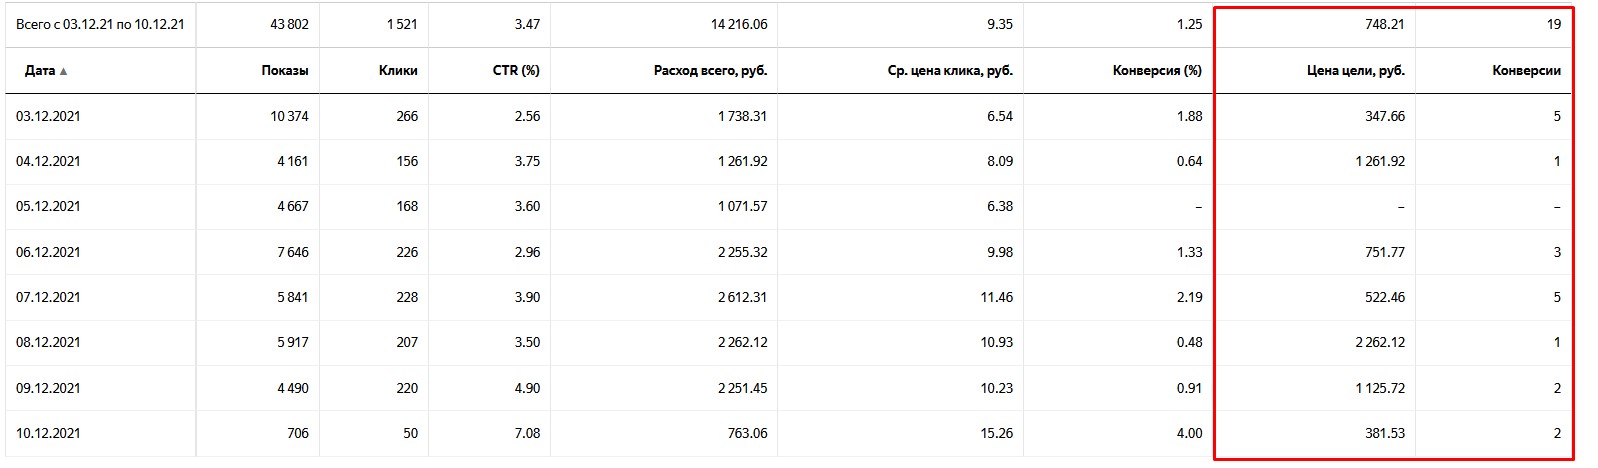Click the Ср. цена клика, руб. header
The height and width of the screenshot is (468, 1598).
[x=950, y=71]
